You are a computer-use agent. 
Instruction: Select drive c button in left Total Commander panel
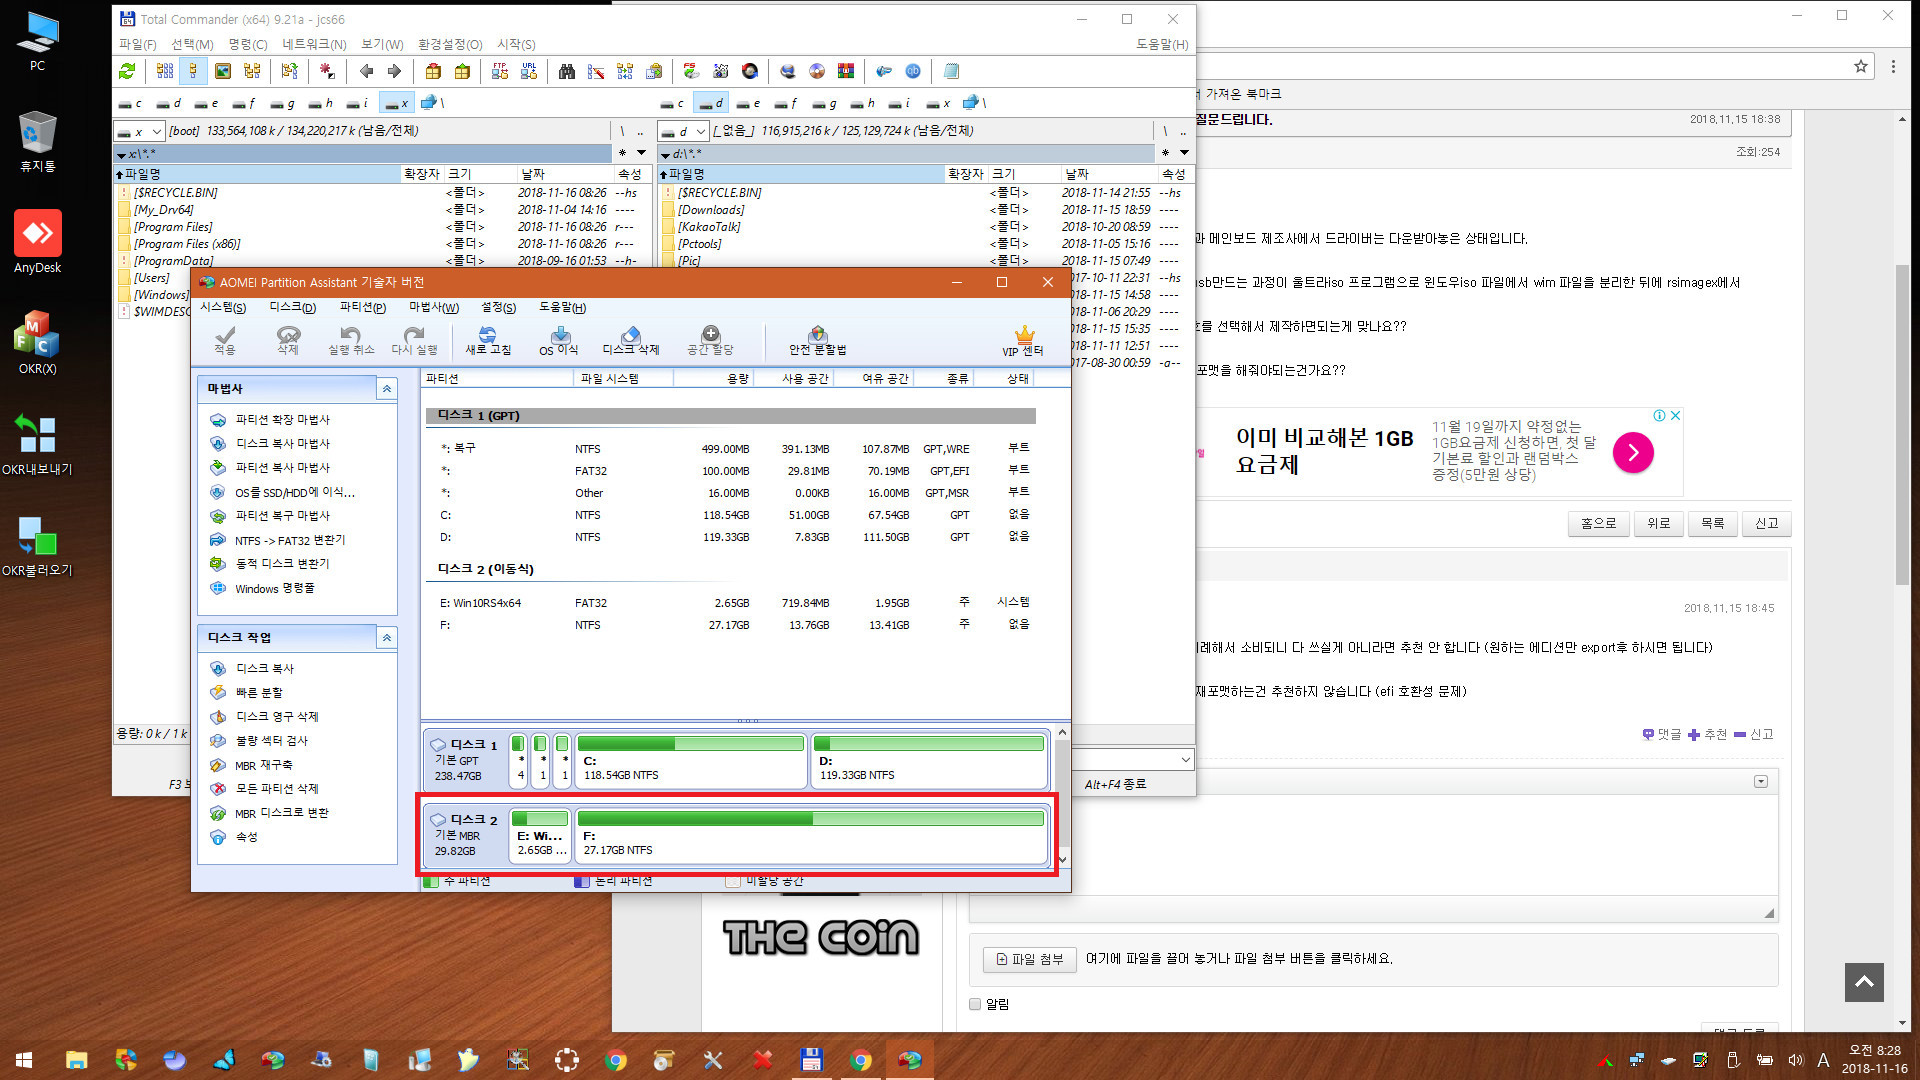pyautogui.click(x=130, y=103)
